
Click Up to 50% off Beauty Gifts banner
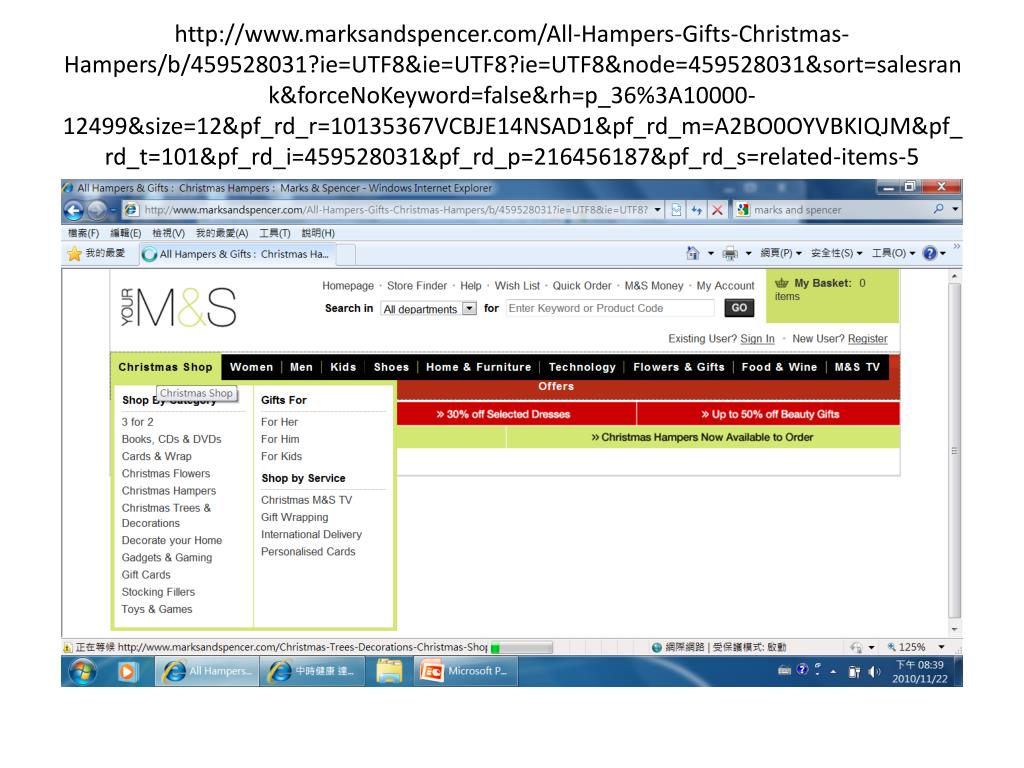tap(770, 414)
